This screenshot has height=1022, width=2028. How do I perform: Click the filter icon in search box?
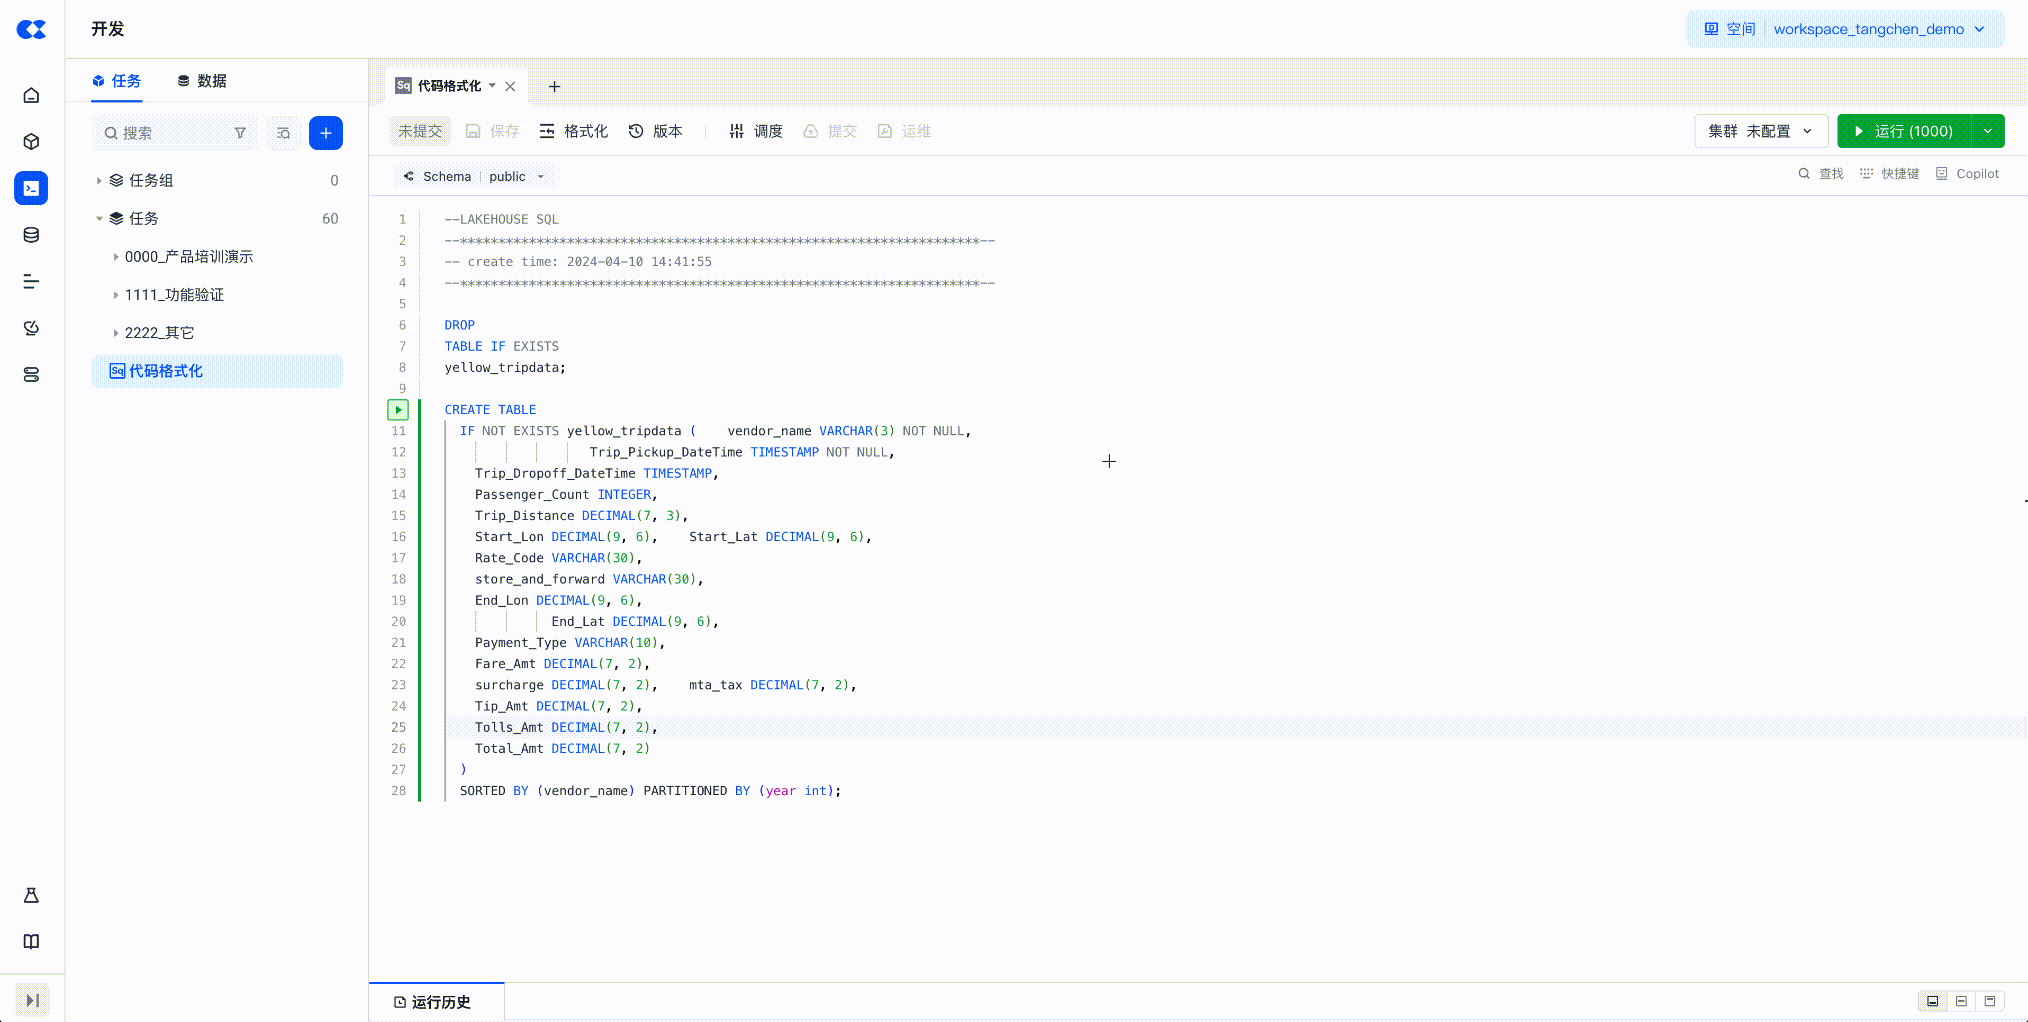[240, 133]
